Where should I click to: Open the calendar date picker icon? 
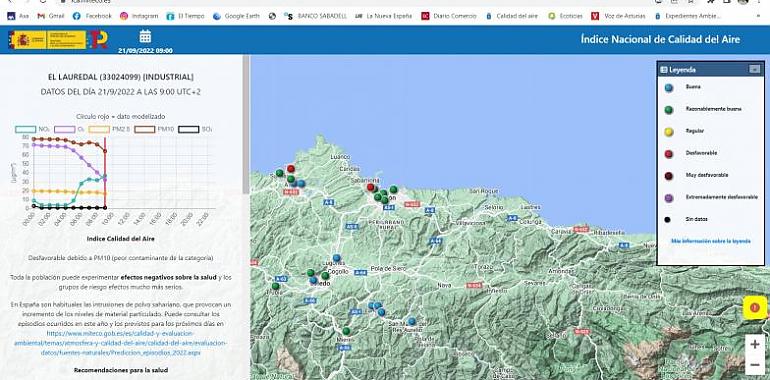pyautogui.click(x=145, y=36)
